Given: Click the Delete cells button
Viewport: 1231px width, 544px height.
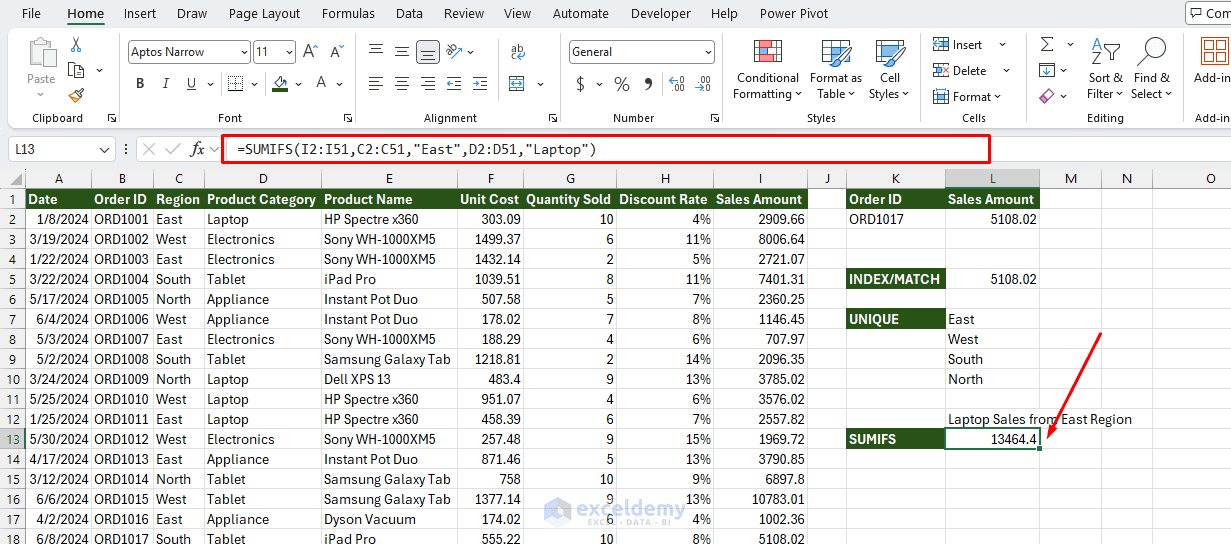Looking at the screenshot, I should [960, 70].
